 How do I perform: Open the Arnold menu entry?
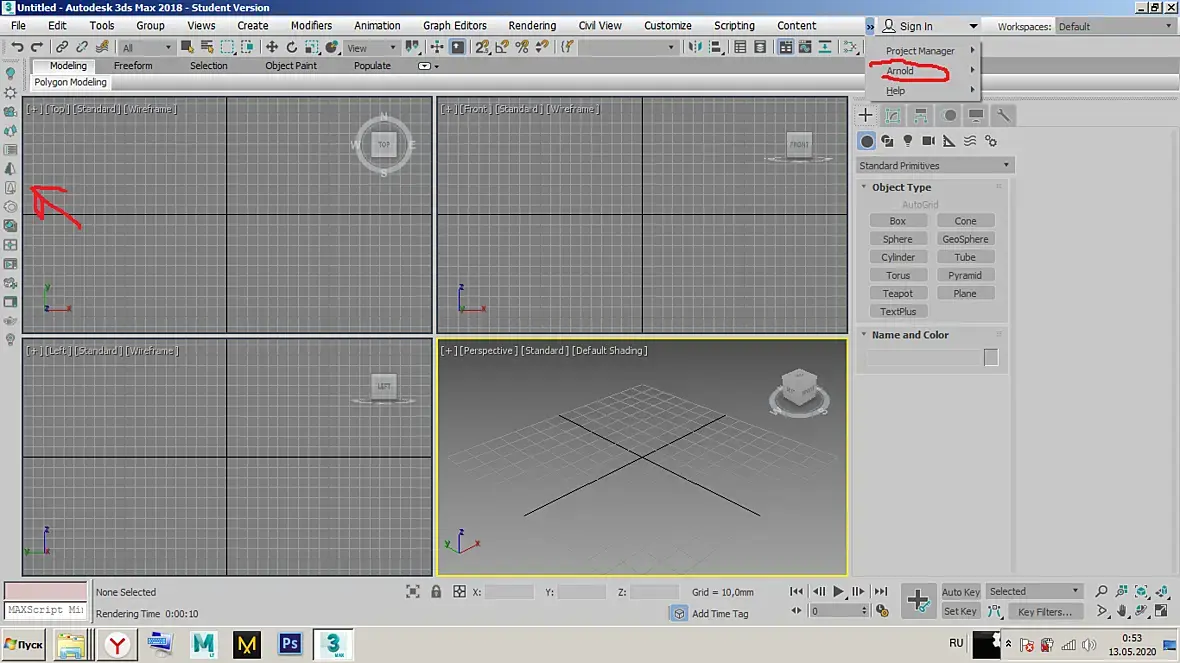[900, 71]
